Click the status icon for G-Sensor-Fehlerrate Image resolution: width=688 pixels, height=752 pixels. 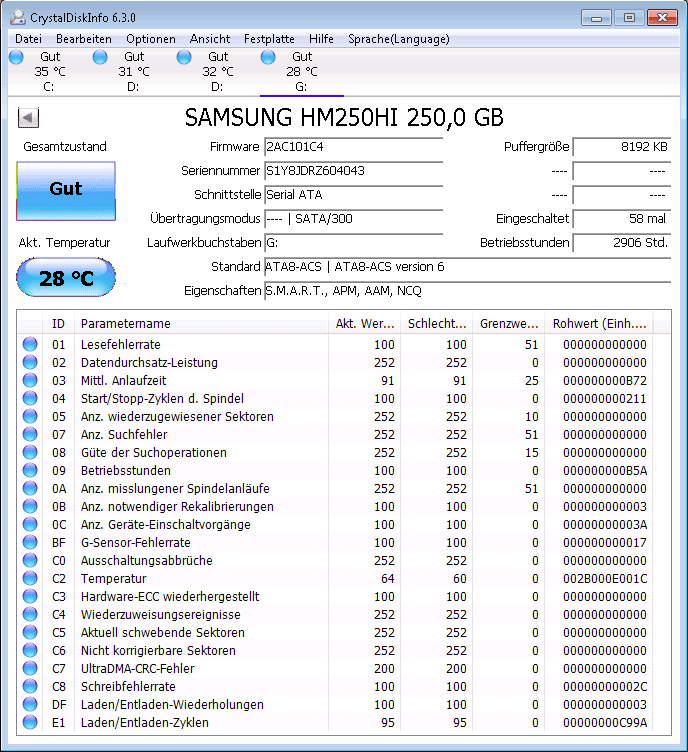(30, 542)
